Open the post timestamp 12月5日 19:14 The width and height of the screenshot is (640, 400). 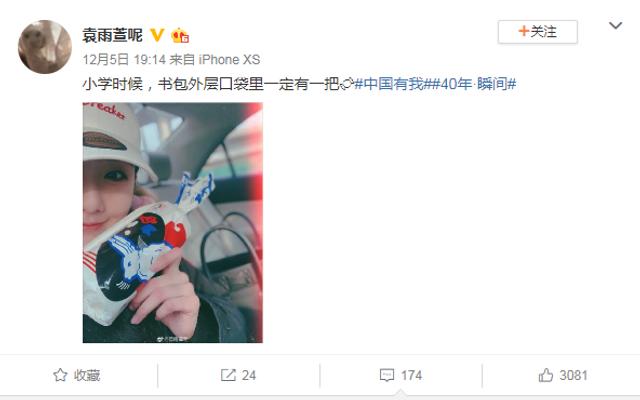124,60
